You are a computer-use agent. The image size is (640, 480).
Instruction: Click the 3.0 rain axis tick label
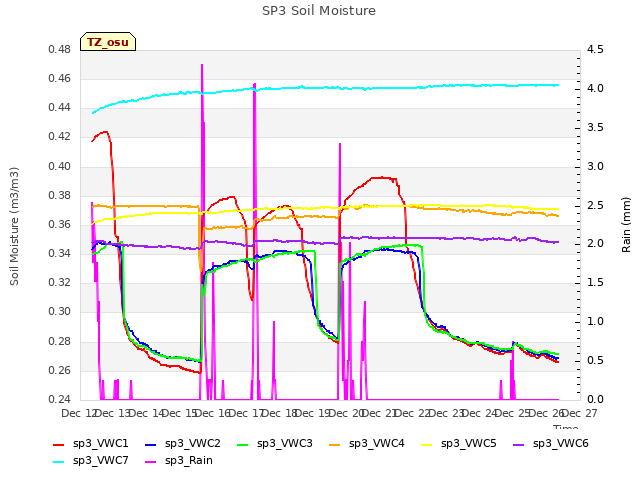pos(595,167)
